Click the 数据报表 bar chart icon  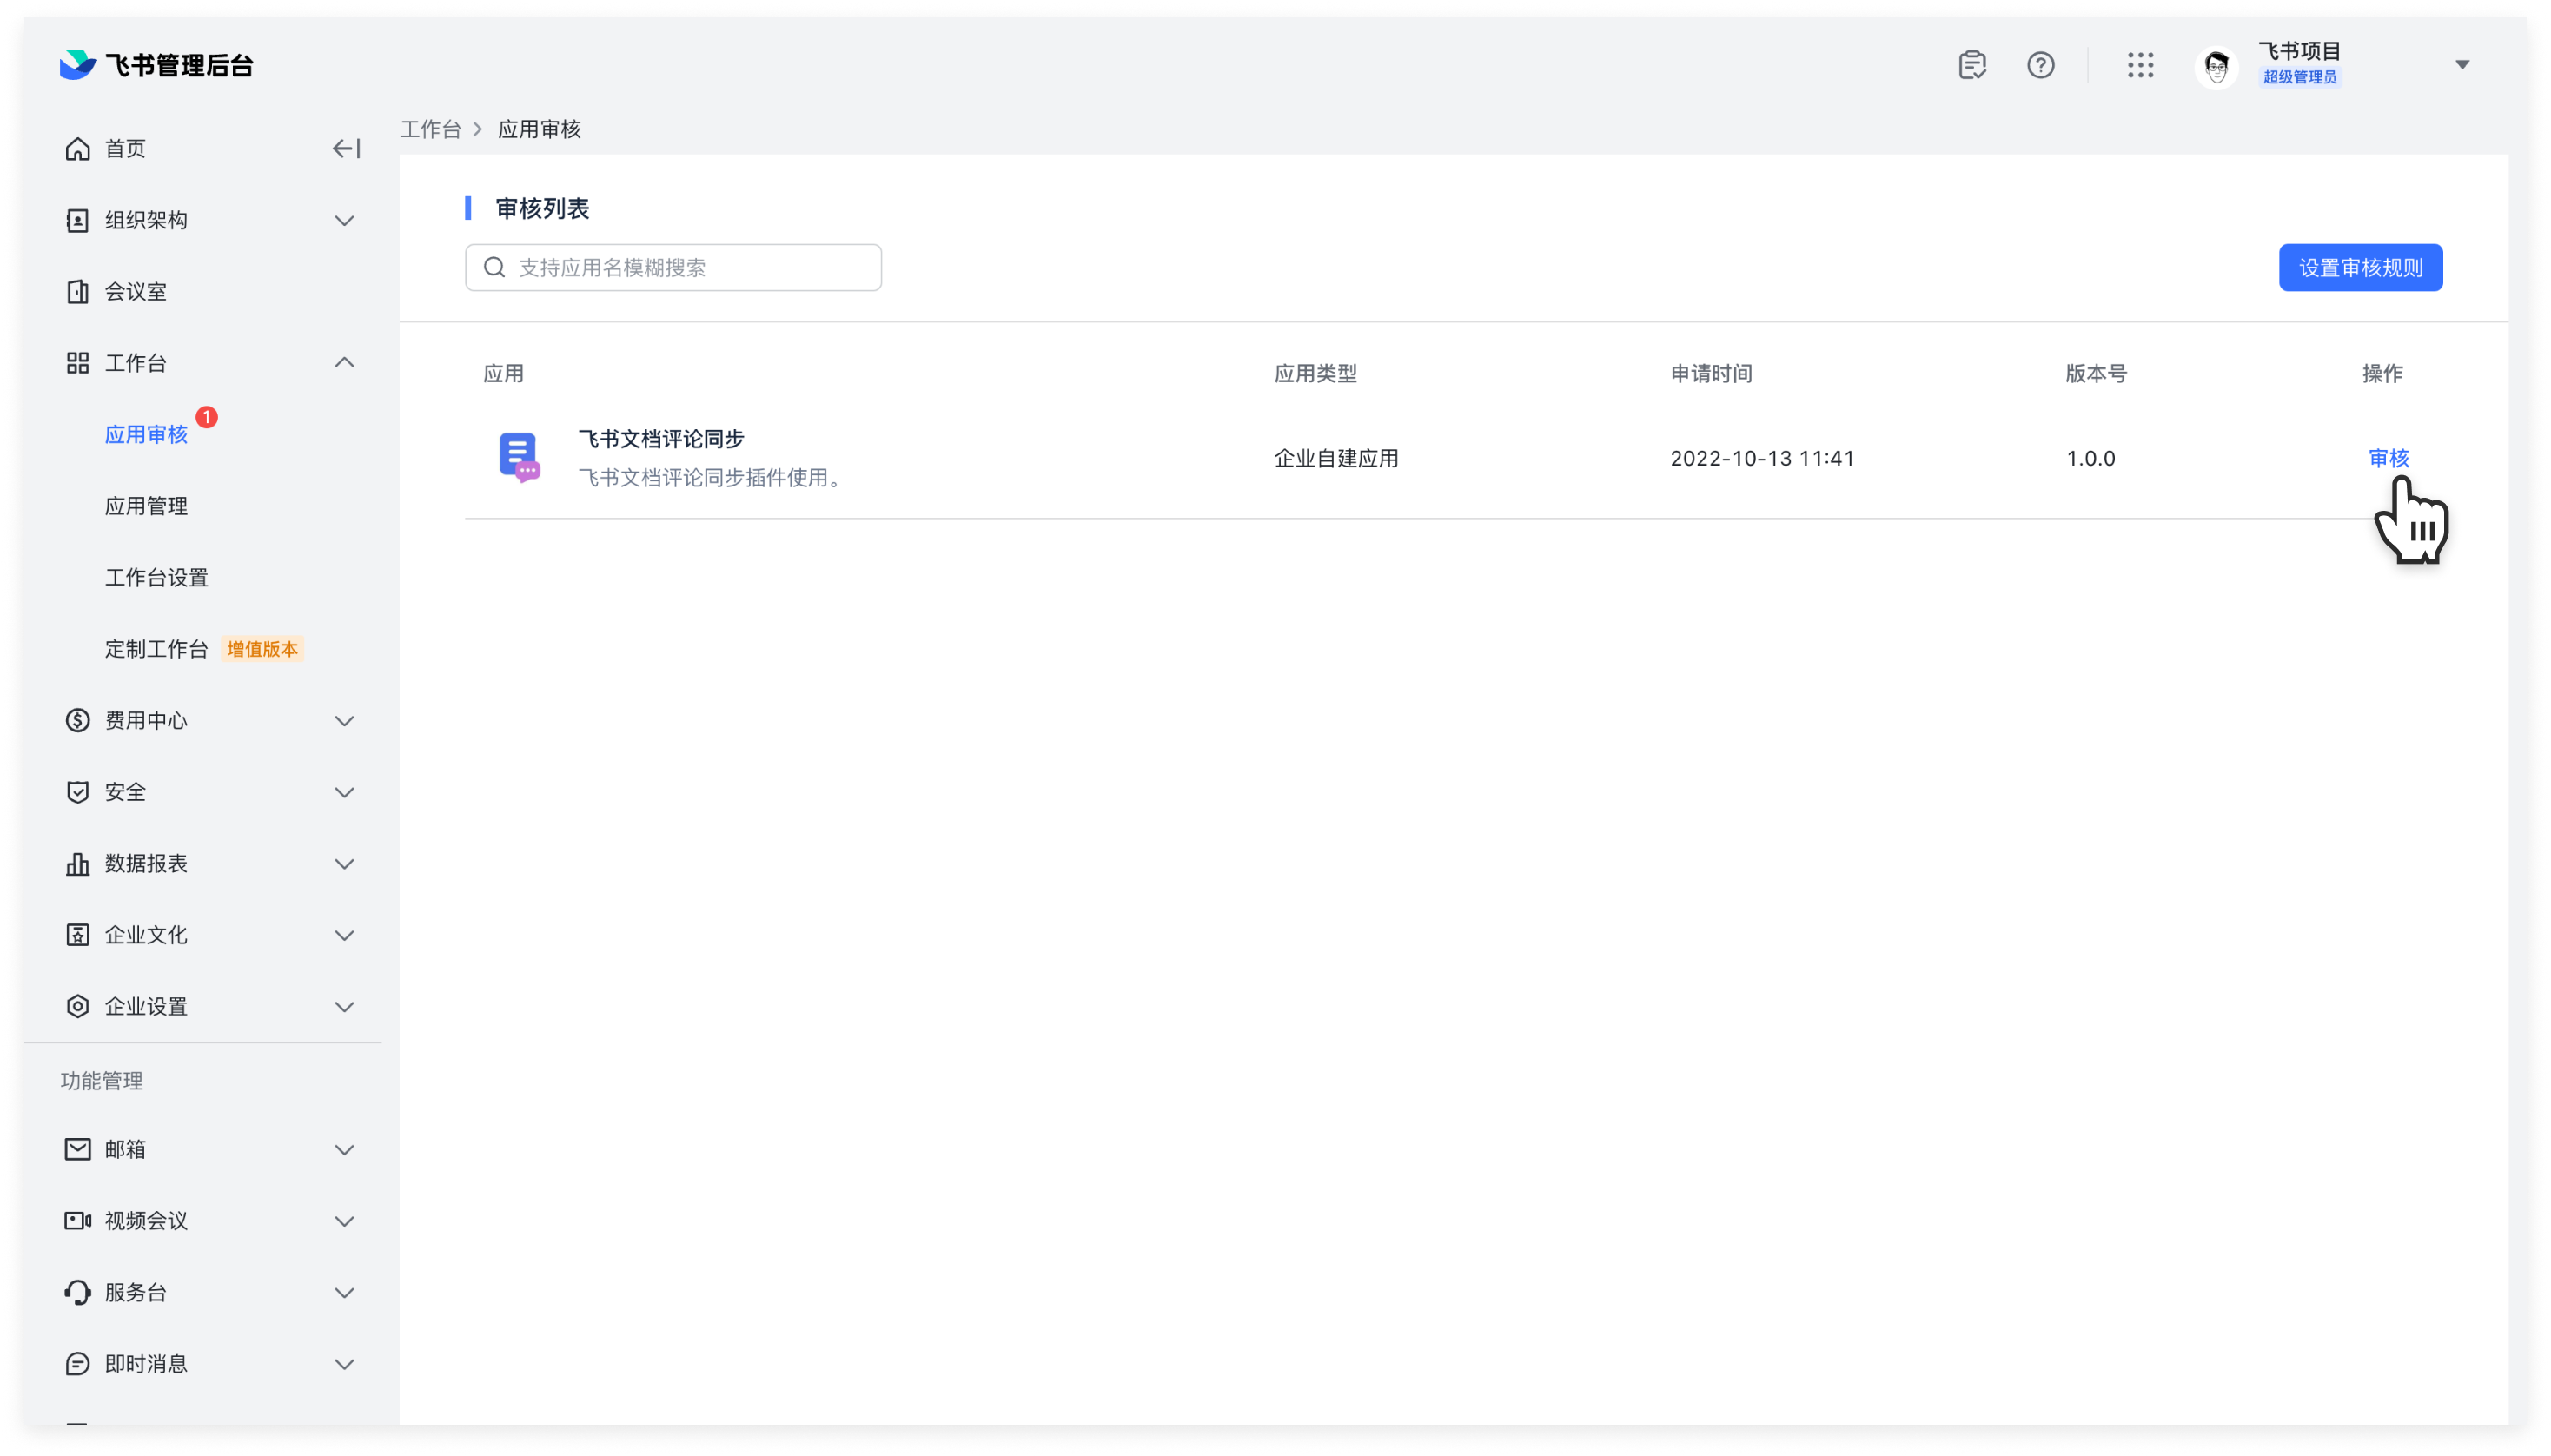(78, 863)
